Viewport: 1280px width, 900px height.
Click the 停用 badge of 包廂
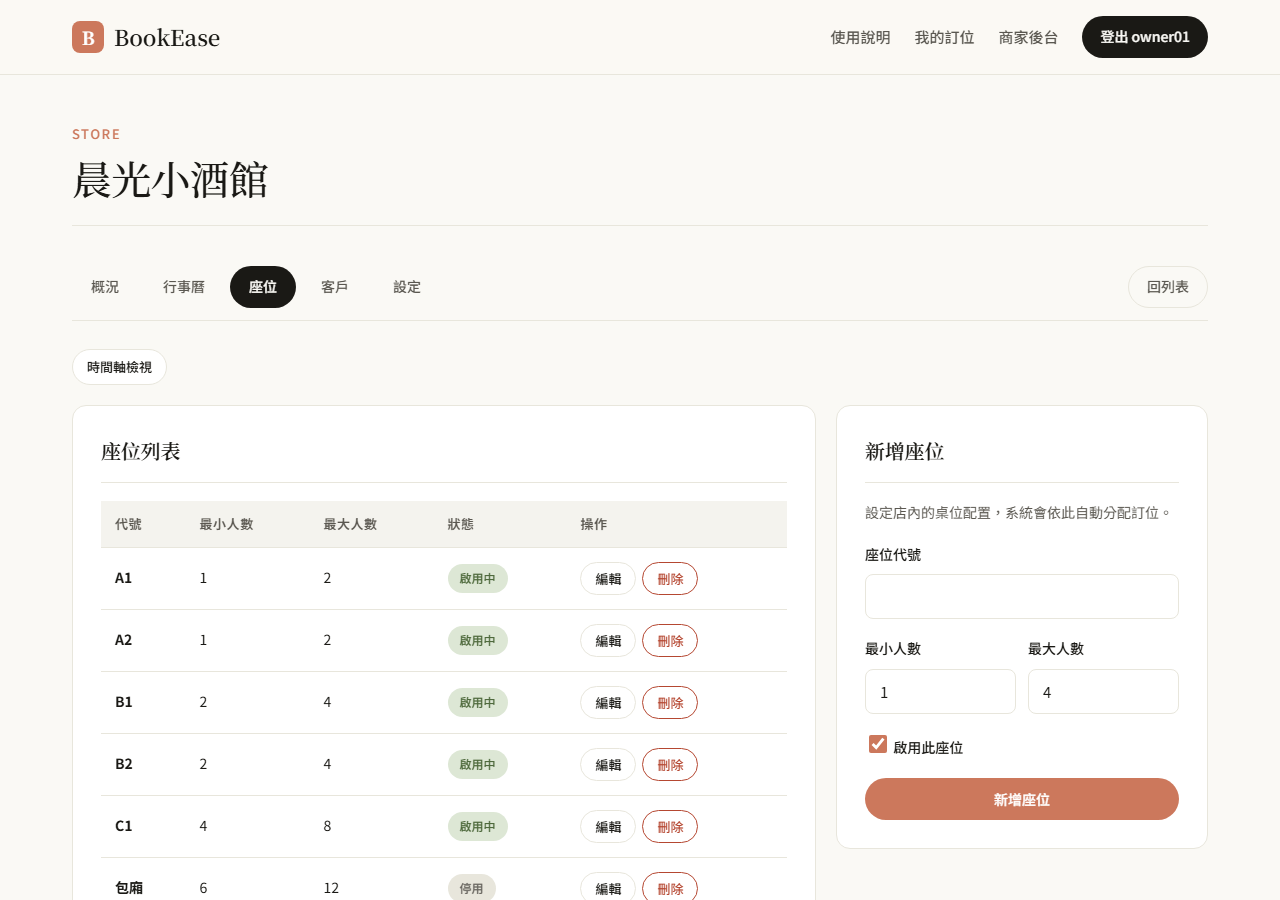(x=472, y=888)
